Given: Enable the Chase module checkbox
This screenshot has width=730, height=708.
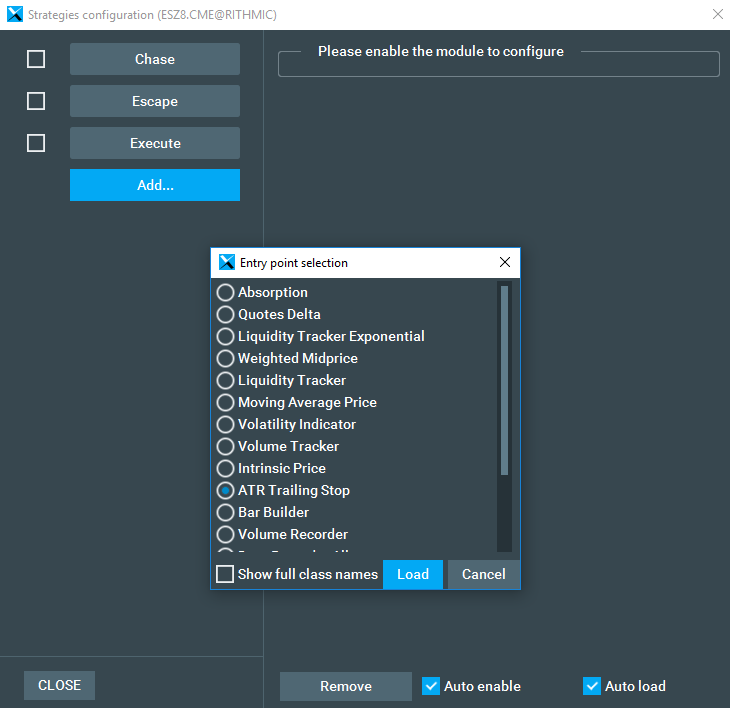Looking at the screenshot, I should click(x=36, y=59).
